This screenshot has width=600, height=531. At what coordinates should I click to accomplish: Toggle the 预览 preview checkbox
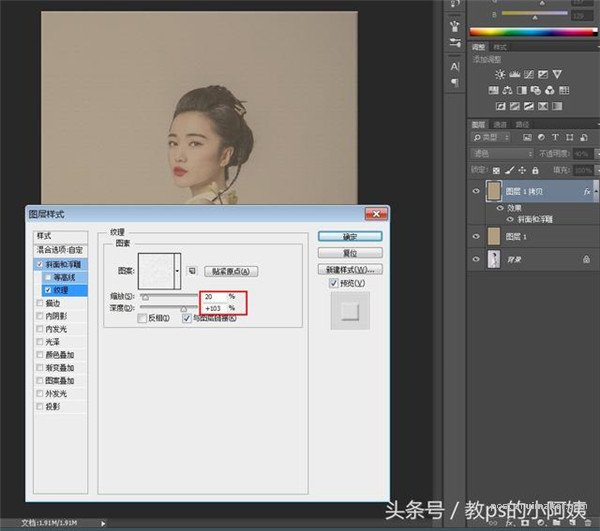[333, 283]
